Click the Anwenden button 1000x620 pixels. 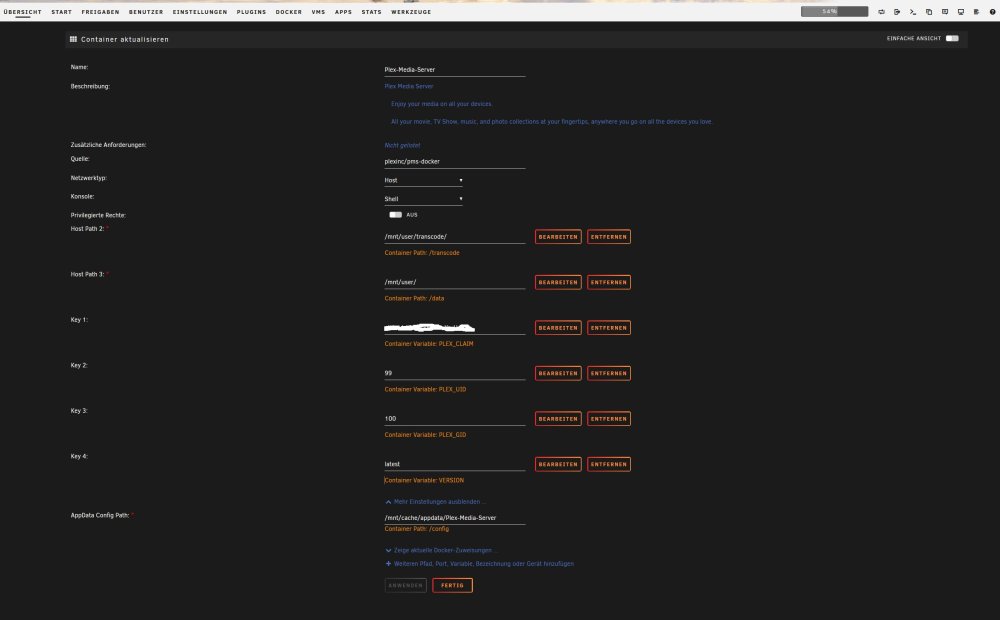tap(406, 586)
